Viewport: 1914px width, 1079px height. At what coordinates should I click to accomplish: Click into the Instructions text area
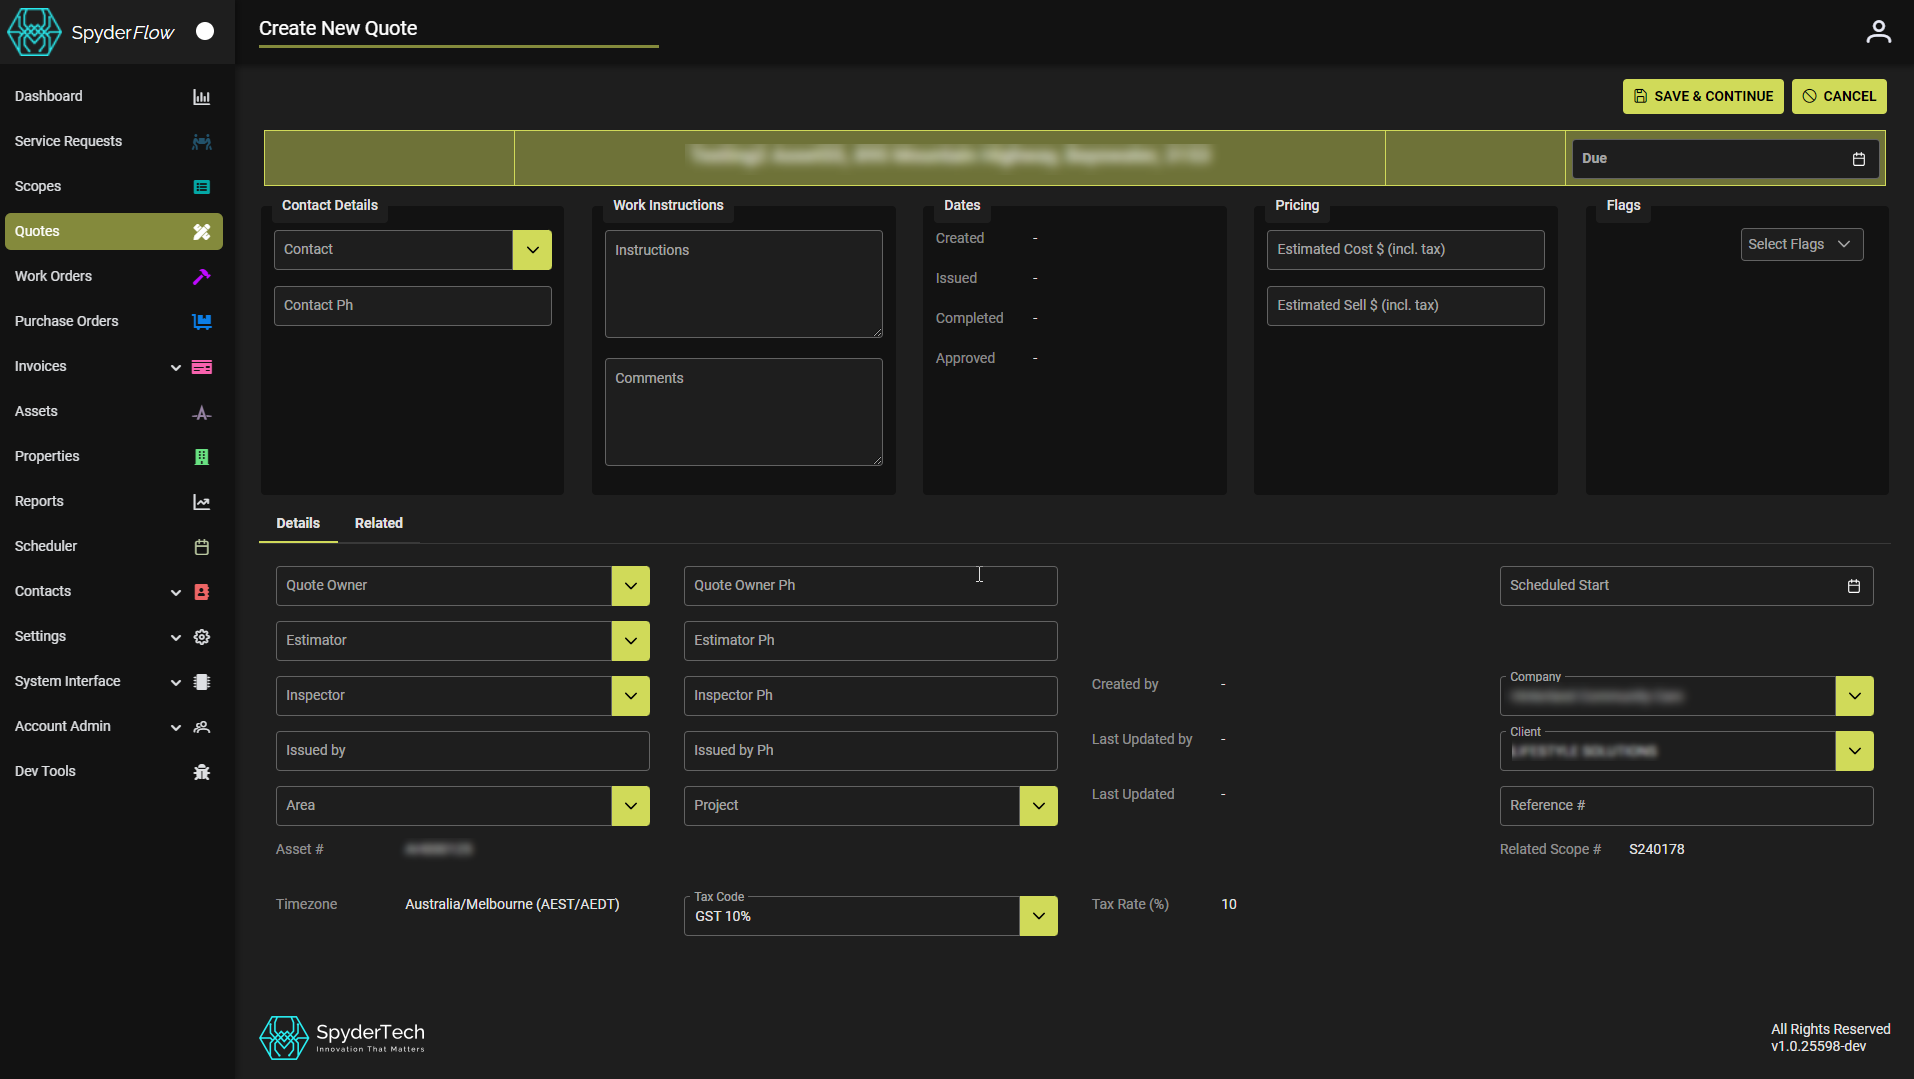743,285
